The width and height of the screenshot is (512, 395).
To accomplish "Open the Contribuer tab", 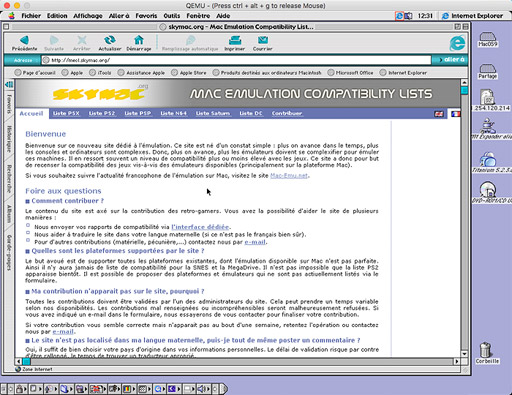I will pos(287,113).
